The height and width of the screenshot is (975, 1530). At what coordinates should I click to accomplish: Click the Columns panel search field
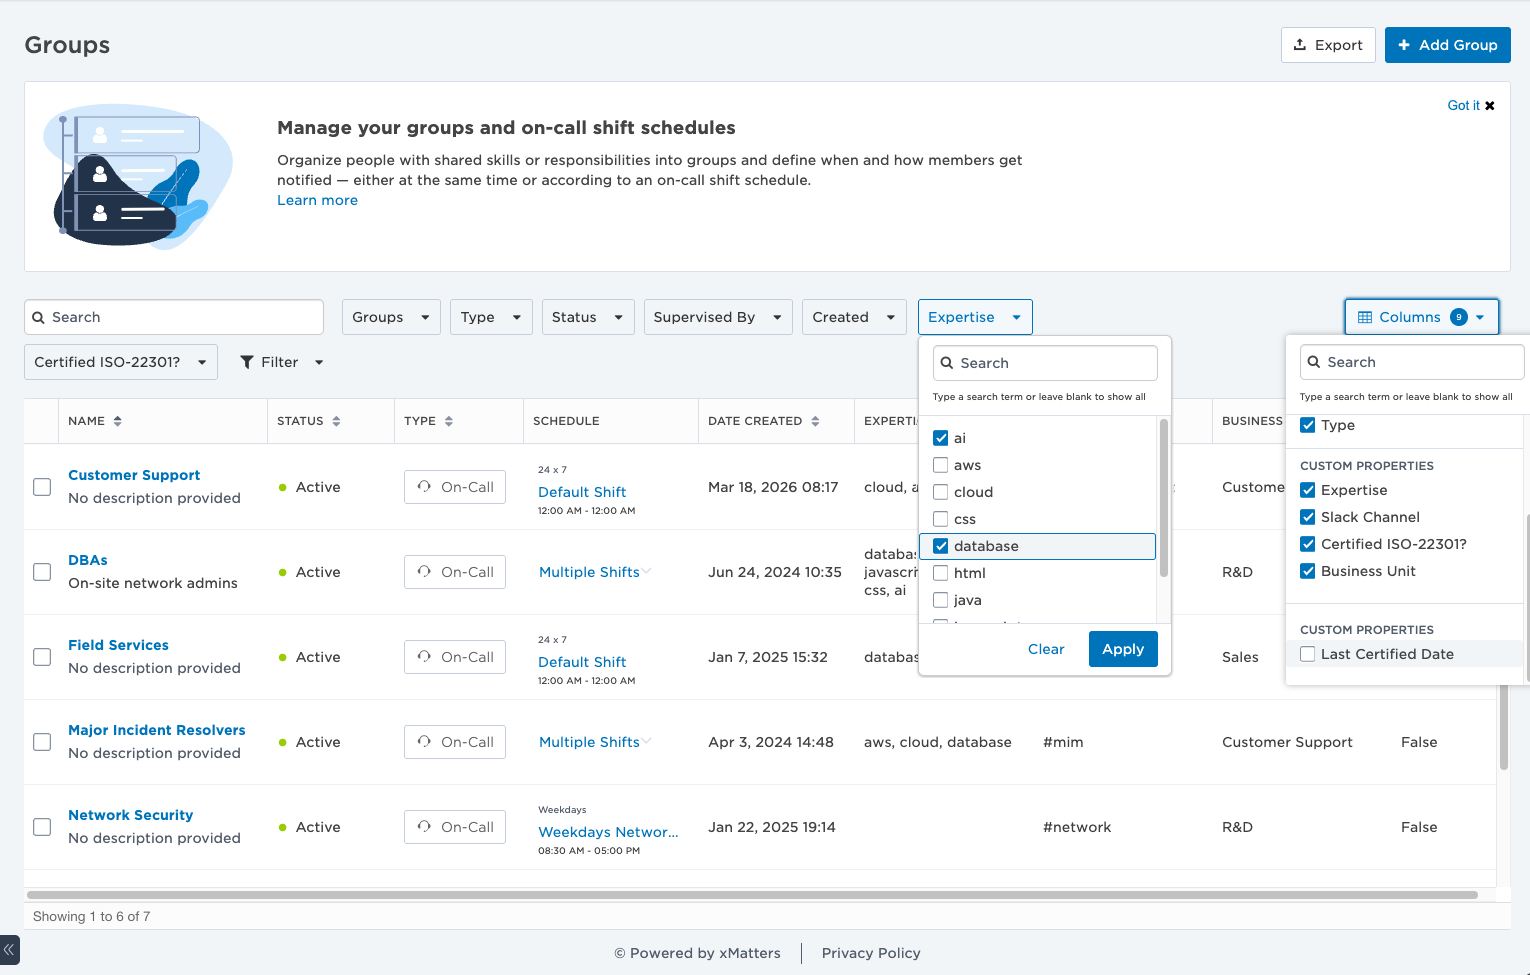click(x=1412, y=362)
